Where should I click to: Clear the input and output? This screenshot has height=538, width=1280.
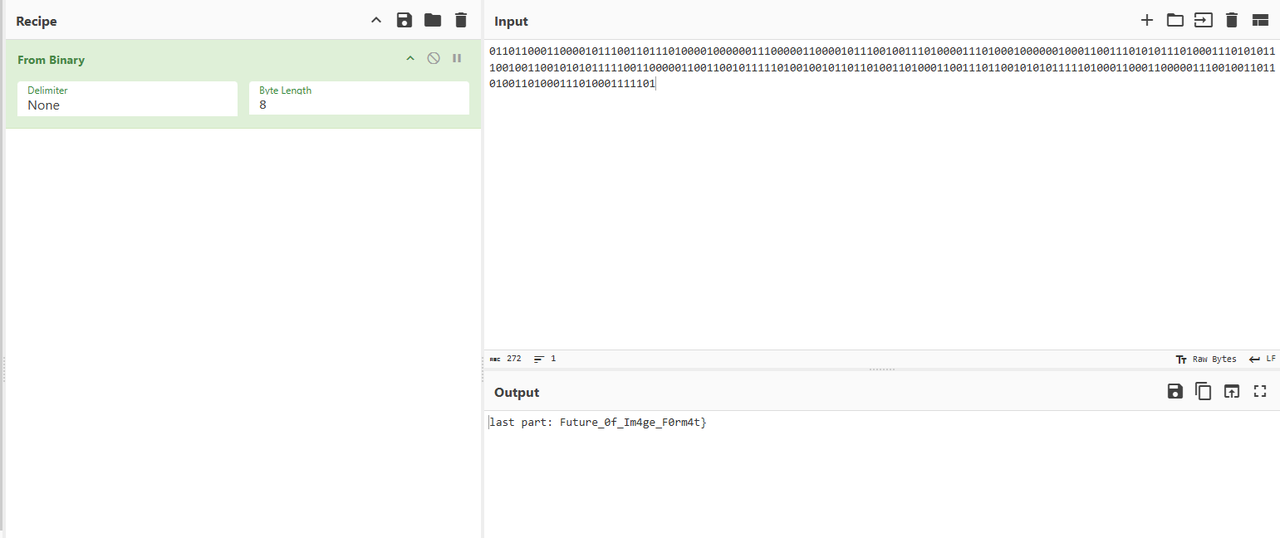1232,20
